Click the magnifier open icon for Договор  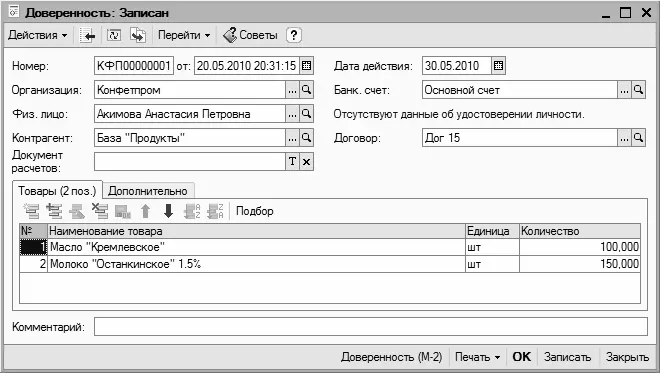(639, 138)
